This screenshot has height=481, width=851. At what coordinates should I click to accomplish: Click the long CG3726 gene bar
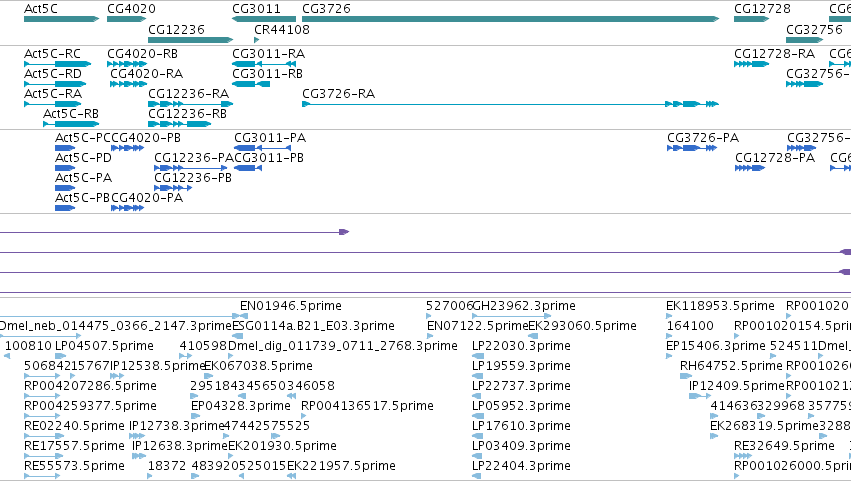tap(510, 19)
